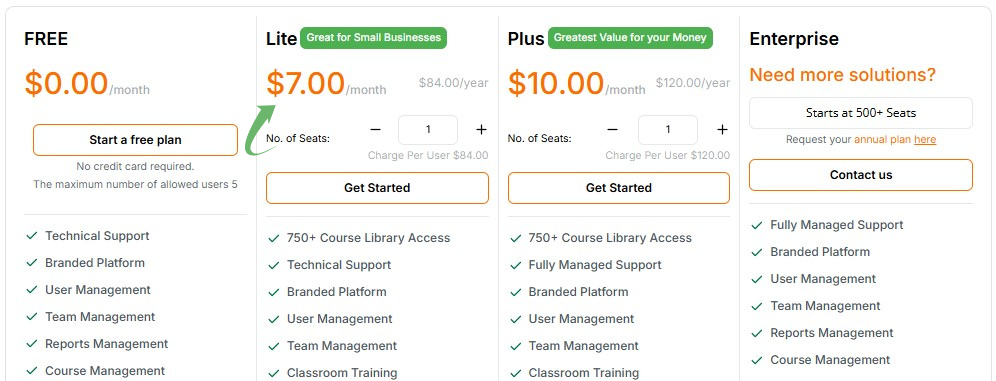Click checkmark icon beside FREE Technical Support
The image size is (996, 381).
[x=32, y=236]
